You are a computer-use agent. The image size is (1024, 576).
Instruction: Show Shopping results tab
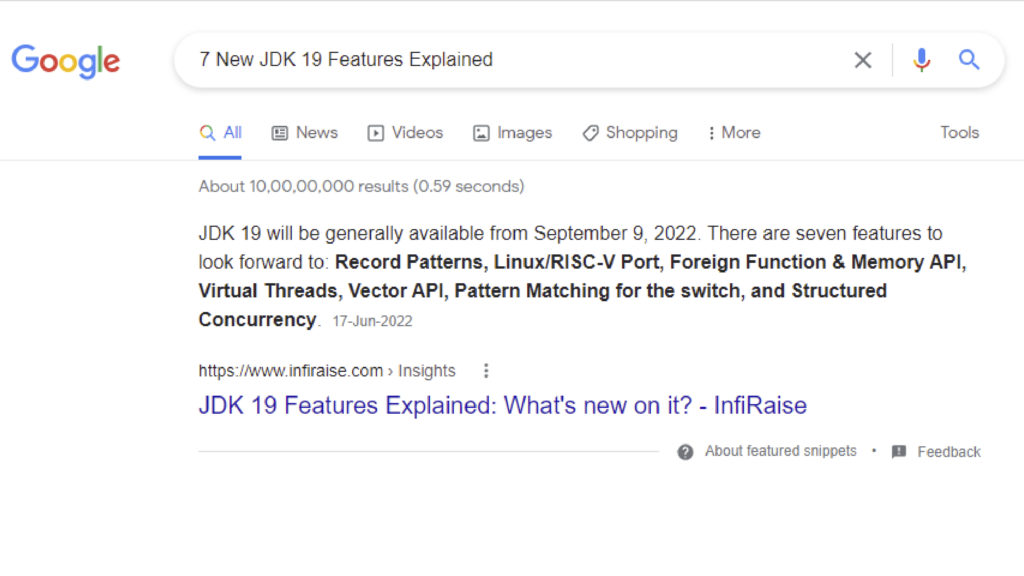tap(630, 133)
